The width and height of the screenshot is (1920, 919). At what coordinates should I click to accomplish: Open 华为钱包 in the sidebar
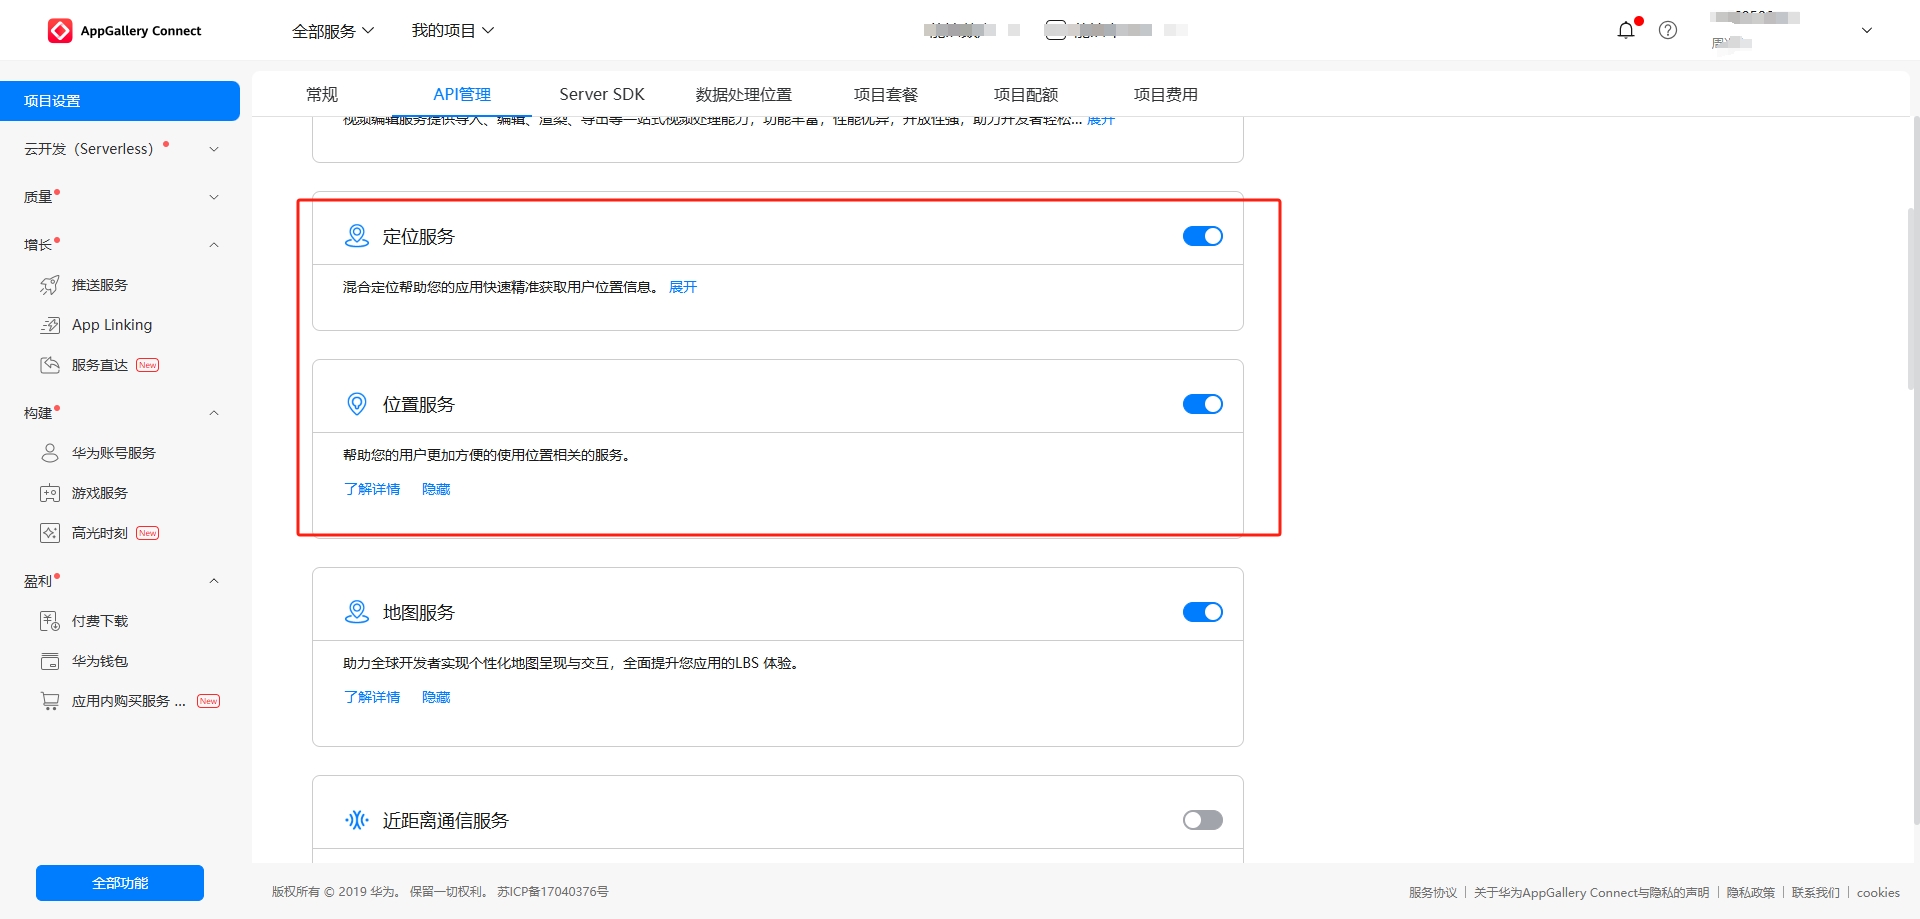[100, 661]
